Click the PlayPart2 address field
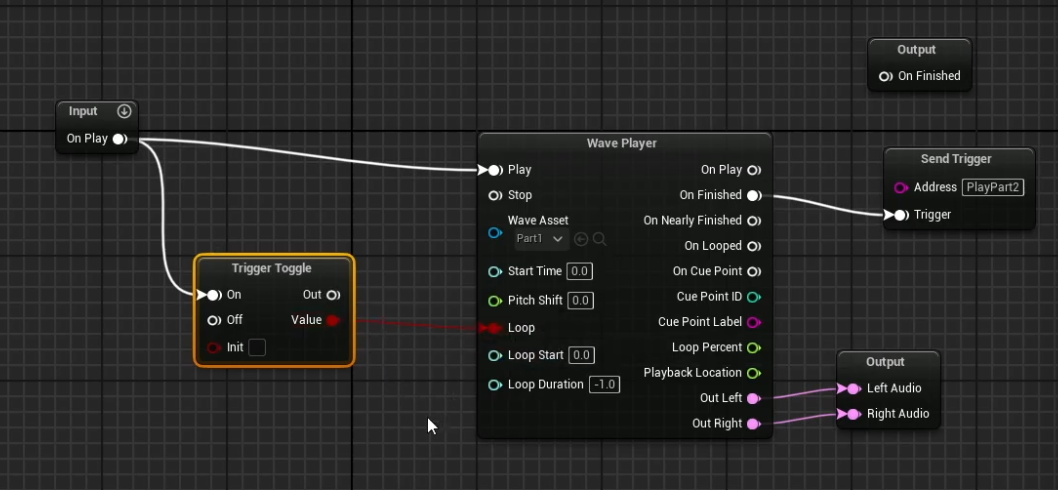Image resolution: width=1058 pixels, height=490 pixels. (x=993, y=188)
